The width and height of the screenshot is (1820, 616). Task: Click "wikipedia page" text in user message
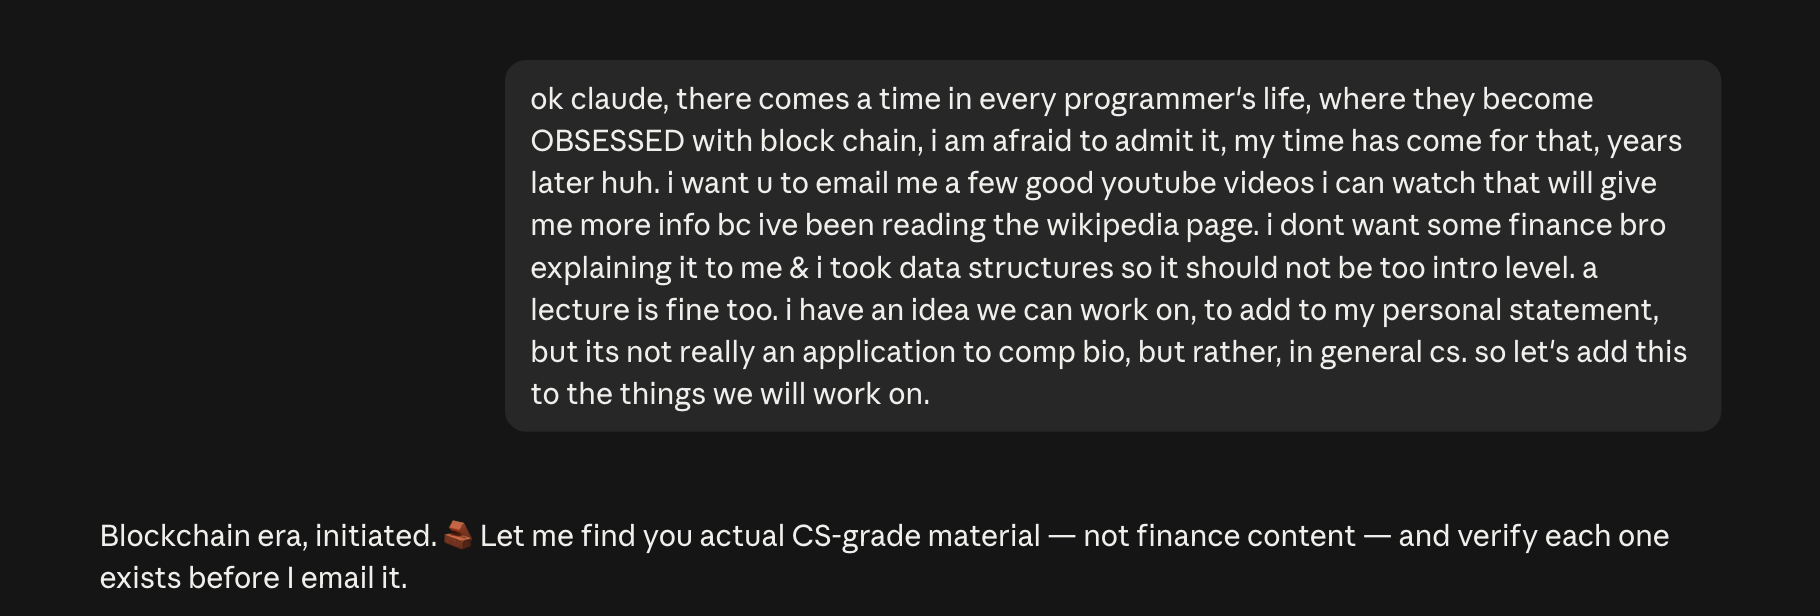[x=1152, y=225]
